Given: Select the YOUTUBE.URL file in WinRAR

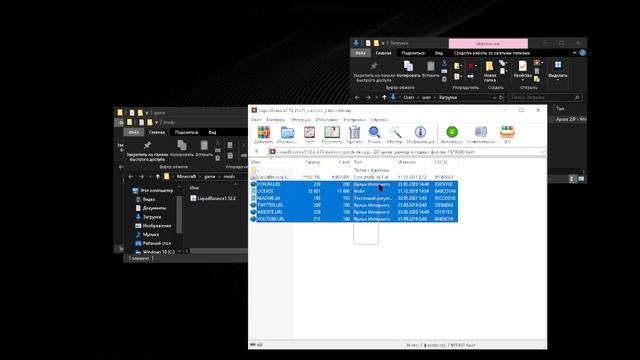Looking at the screenshot, I should pos(353,219).
